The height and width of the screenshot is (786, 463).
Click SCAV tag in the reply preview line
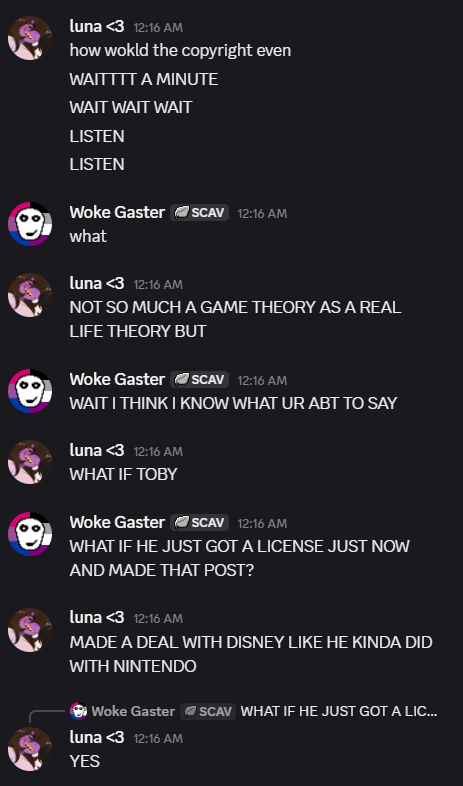pyautogui.click(x=208, y=711)
